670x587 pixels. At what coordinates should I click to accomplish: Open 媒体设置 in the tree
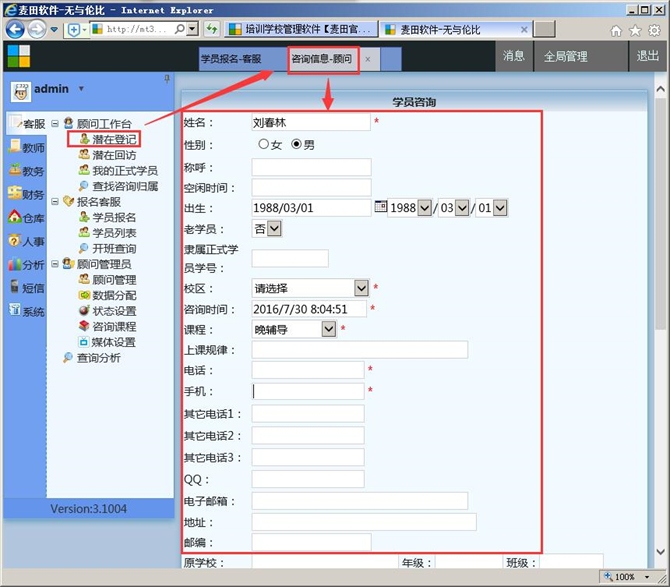[108, 342]
